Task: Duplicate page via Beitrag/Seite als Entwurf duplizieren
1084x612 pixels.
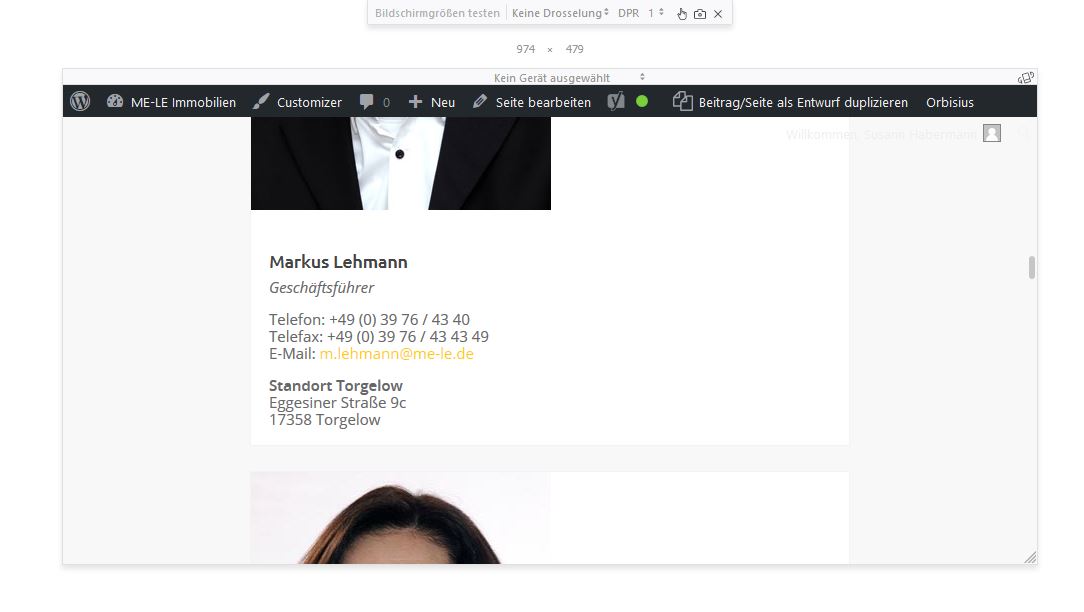Action: [790, 102]
